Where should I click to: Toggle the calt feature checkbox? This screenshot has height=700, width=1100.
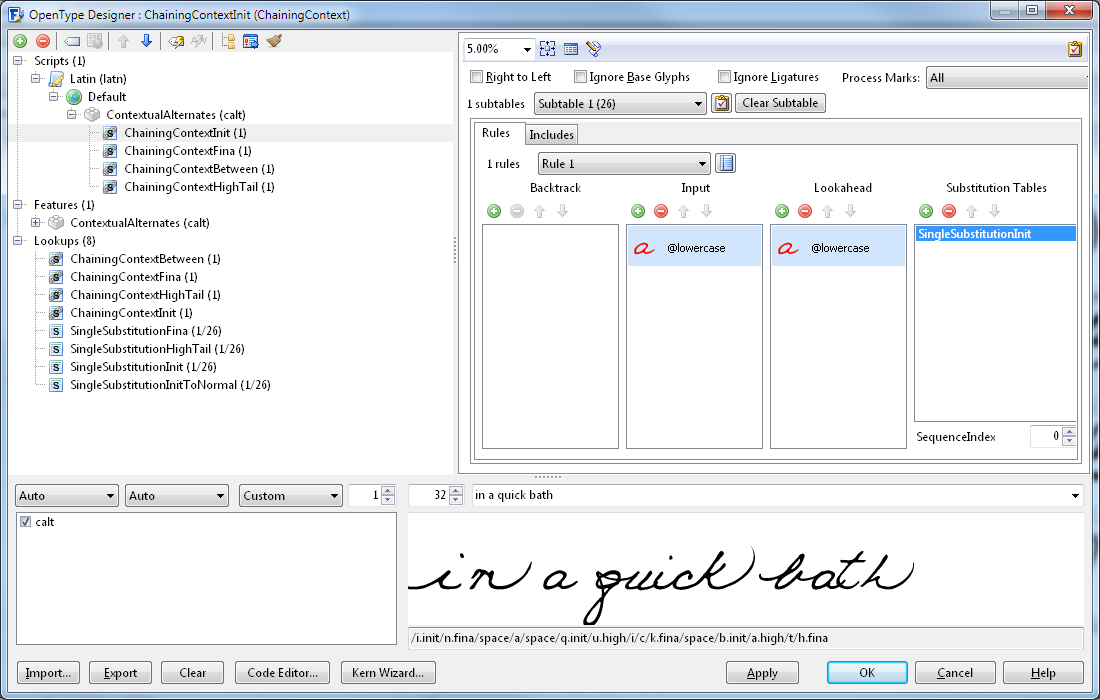tap(26, 522)
